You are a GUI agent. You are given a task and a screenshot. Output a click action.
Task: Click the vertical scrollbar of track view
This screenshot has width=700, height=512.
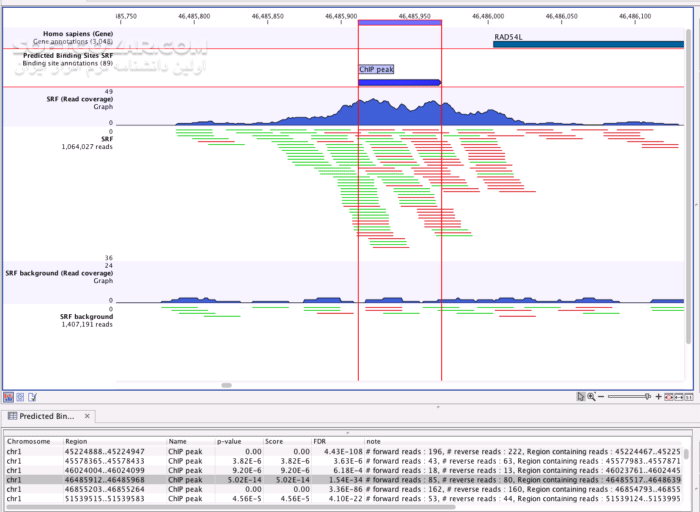pyautogui.click(x=688, y=187)
